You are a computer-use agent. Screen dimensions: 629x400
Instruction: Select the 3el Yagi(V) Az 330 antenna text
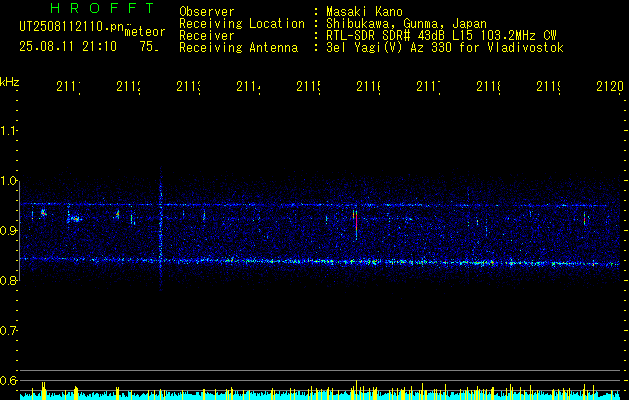tap(445, 48)
